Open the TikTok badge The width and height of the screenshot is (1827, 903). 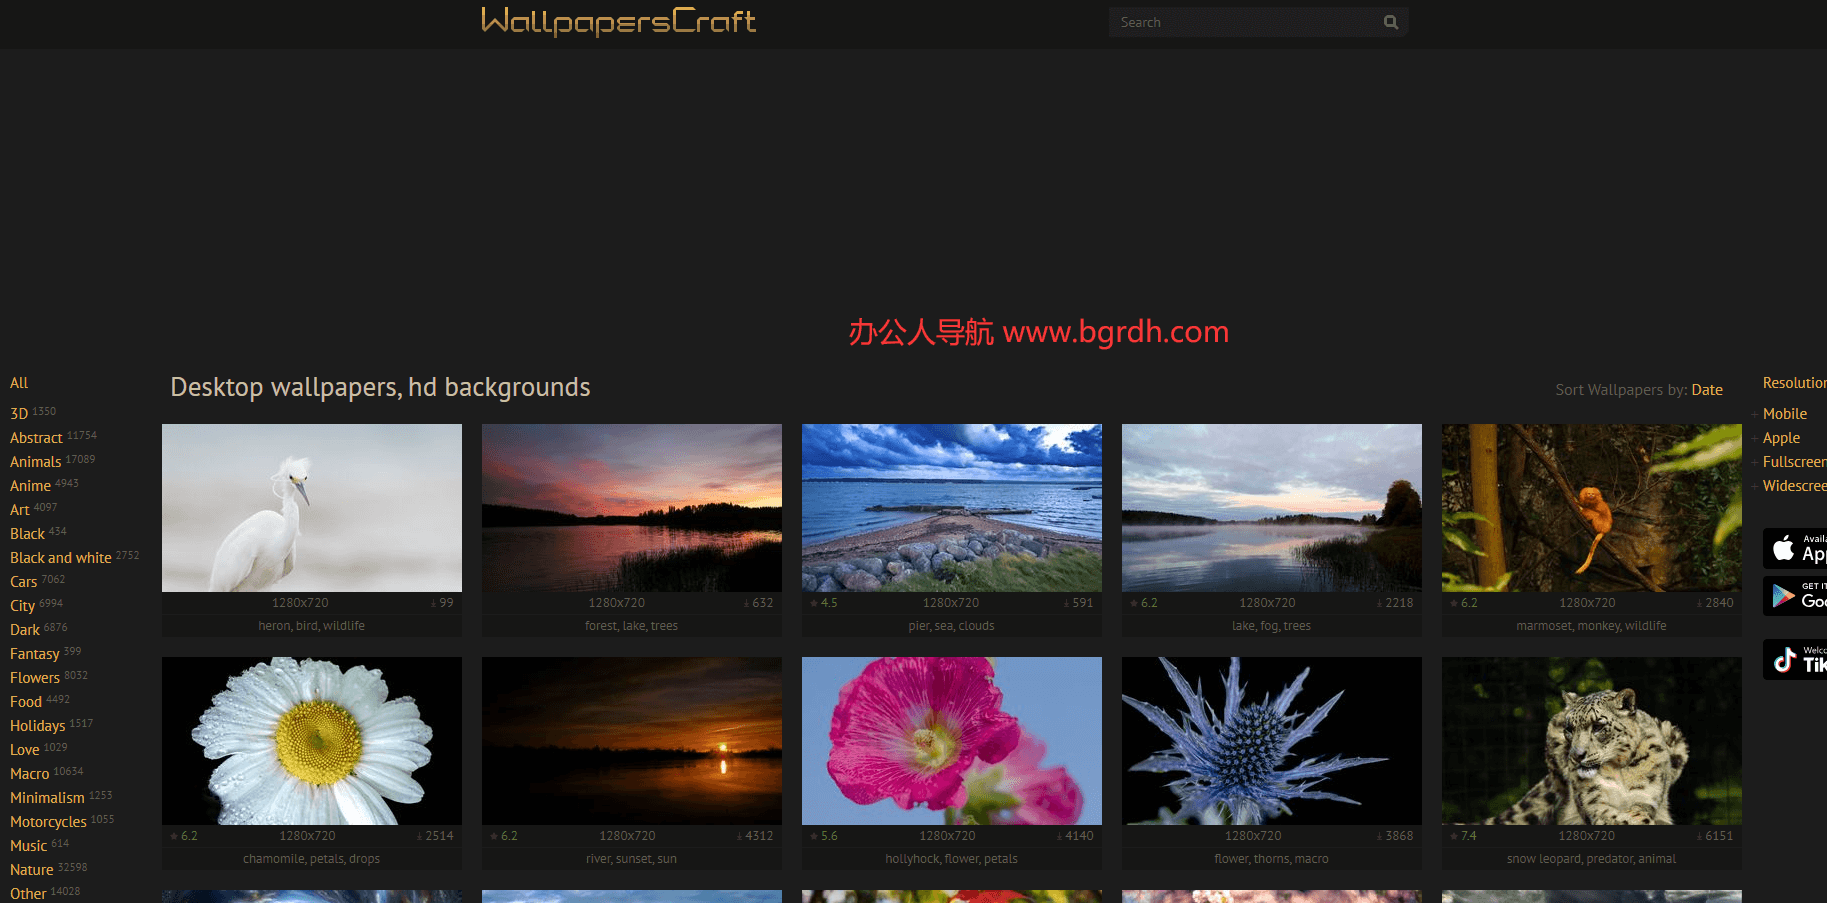pyautogui.click(x=1795, y=660)
